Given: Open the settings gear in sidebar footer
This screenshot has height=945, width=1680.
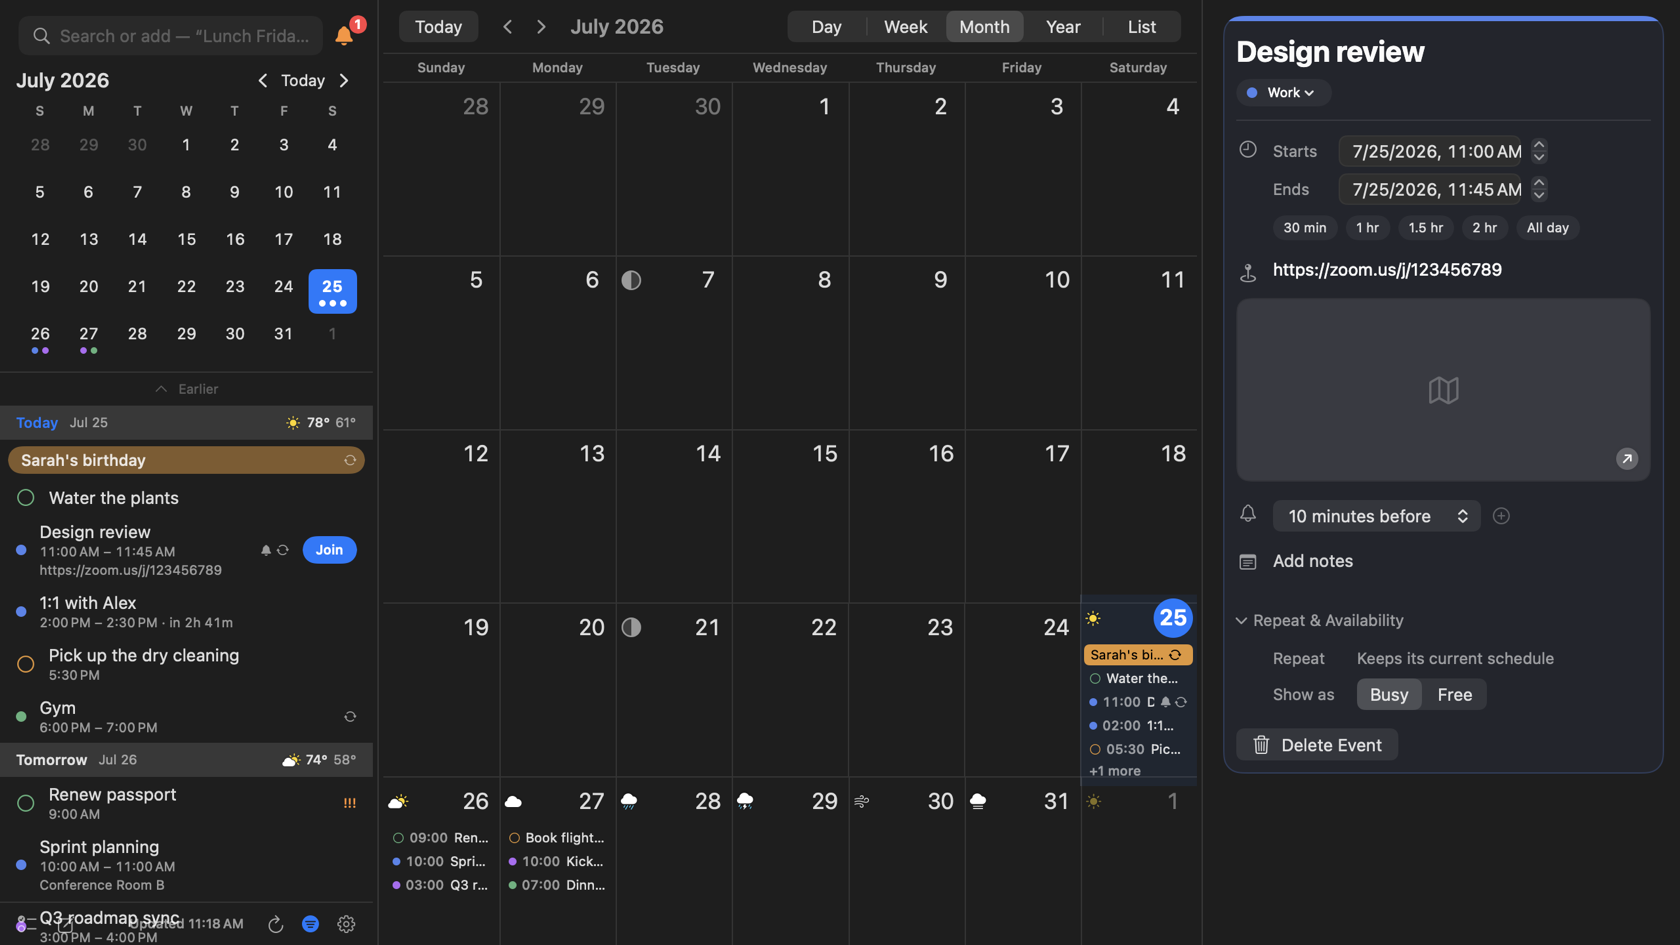Looking at the screenshot, I should click(x=346, y=924).
